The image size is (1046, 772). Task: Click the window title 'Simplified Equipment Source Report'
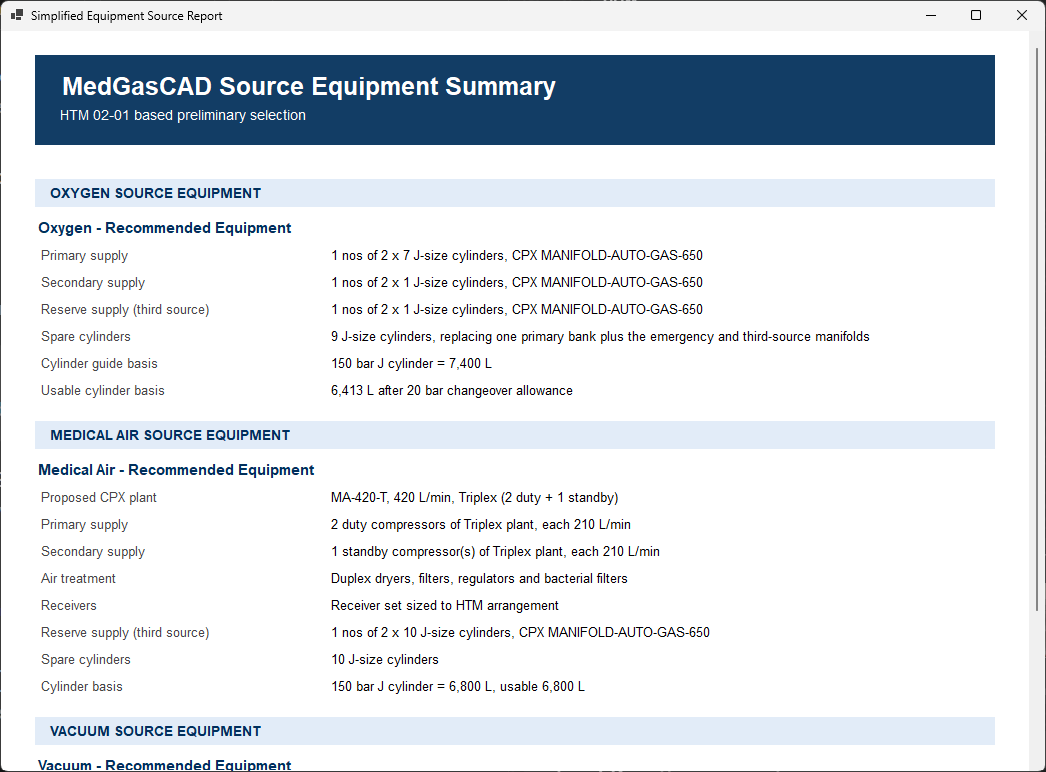(127, 15)
